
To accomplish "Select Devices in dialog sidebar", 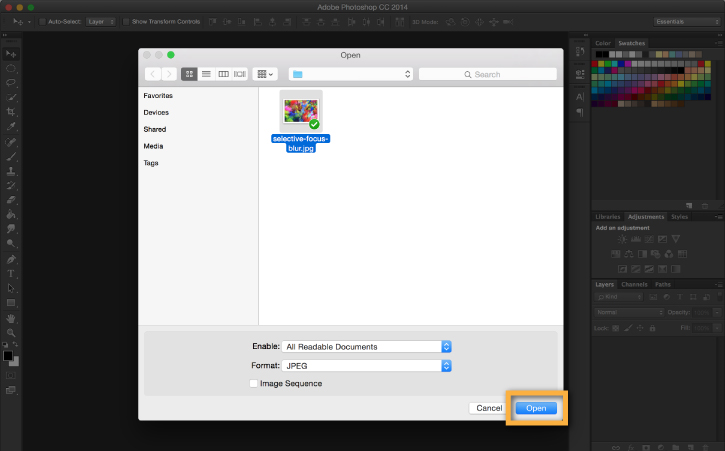I will point(156,112).
